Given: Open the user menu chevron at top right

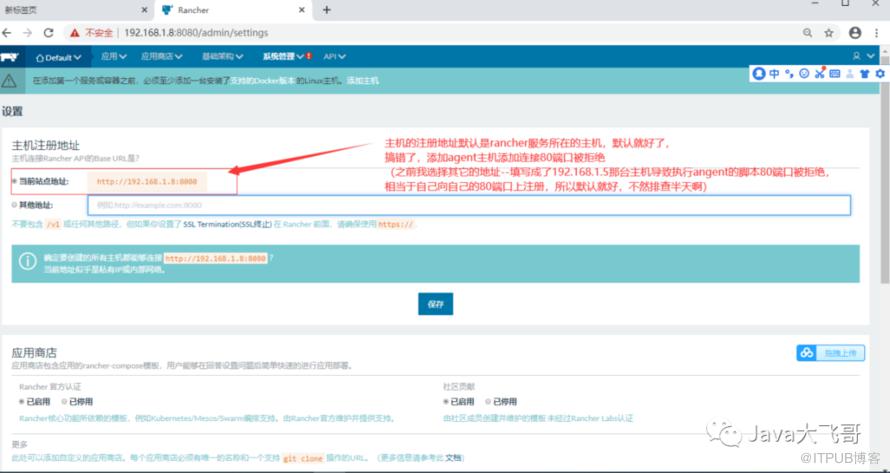Looking at the screenshot, I should (x=871, y=56).
